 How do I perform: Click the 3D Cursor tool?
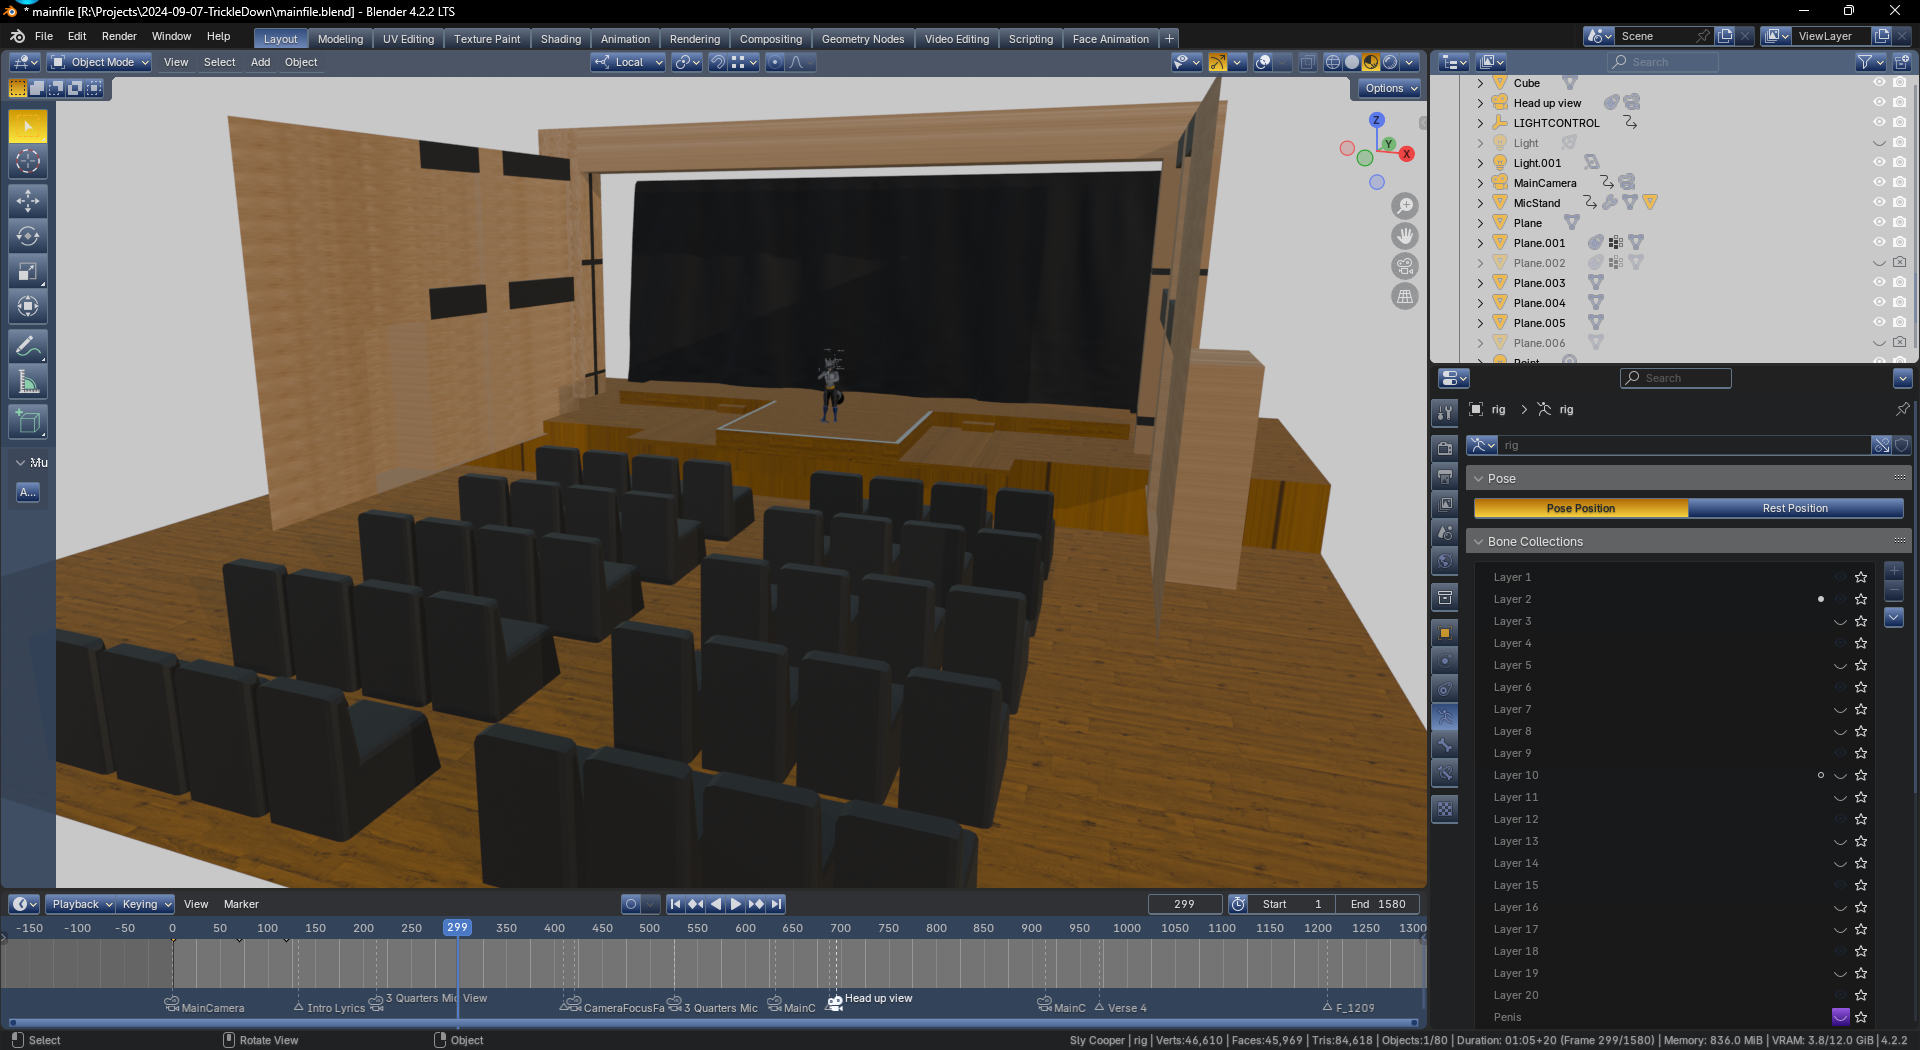(28, 161)
